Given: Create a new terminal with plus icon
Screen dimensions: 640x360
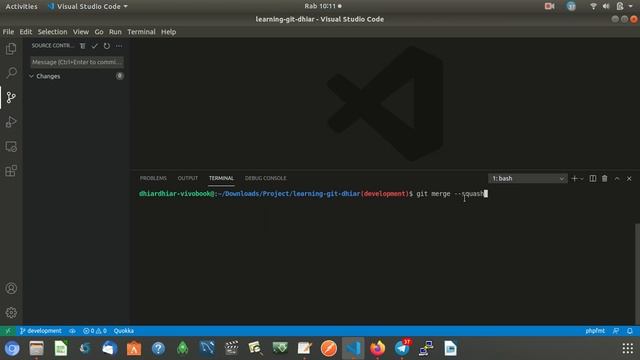Looking at the screenshot, I should (574, 179).
